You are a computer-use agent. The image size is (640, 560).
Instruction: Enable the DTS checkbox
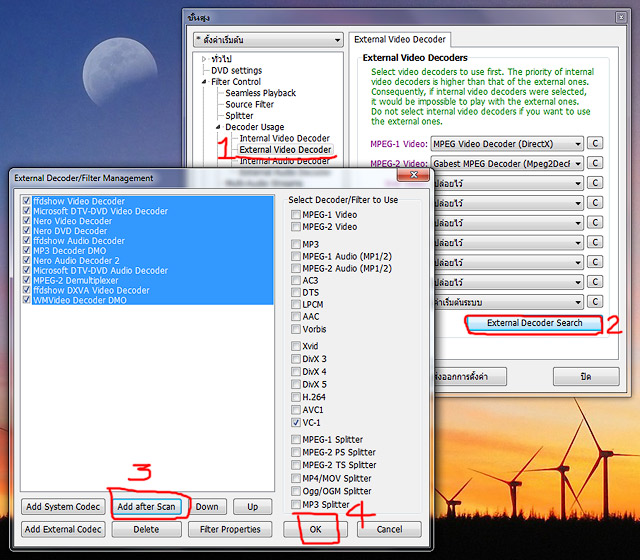(296, 292)
